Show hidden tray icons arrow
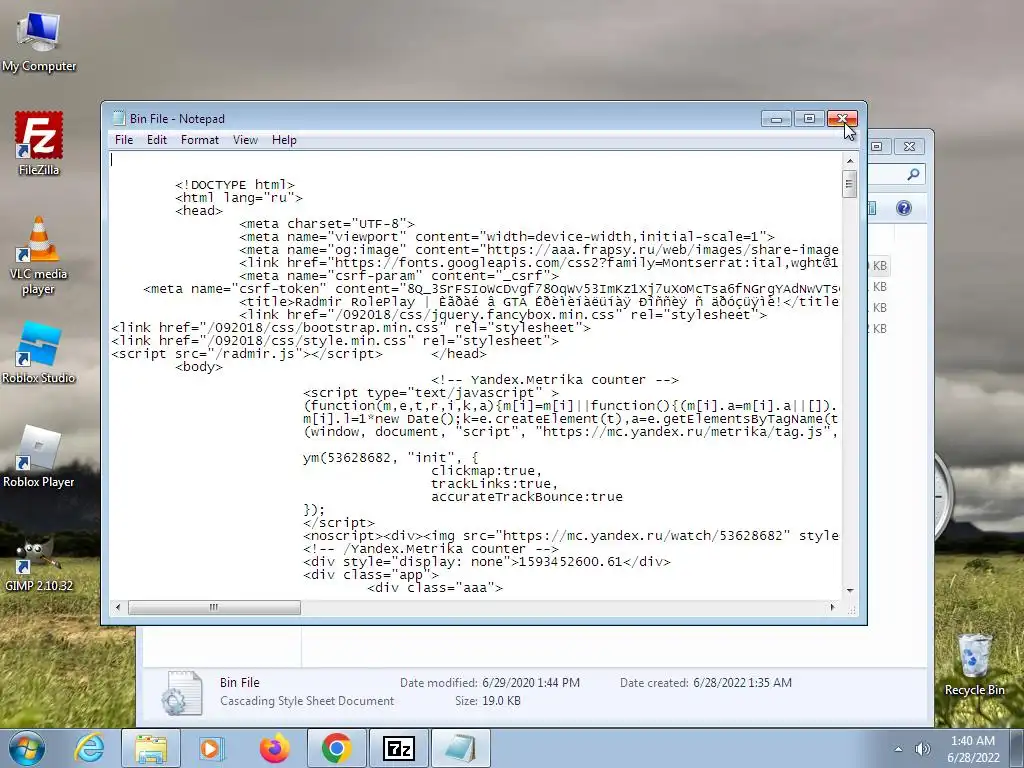 [899, 749]
